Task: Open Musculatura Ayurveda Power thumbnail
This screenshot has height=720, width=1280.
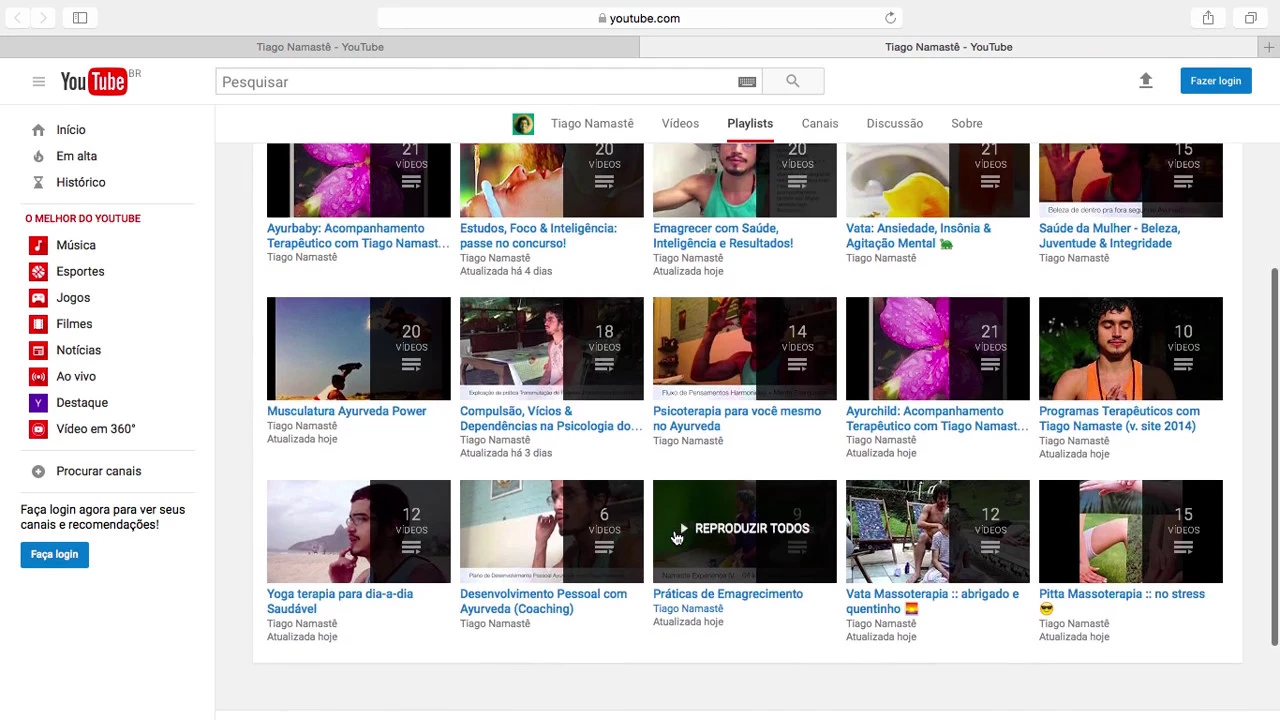Action: 359,348
